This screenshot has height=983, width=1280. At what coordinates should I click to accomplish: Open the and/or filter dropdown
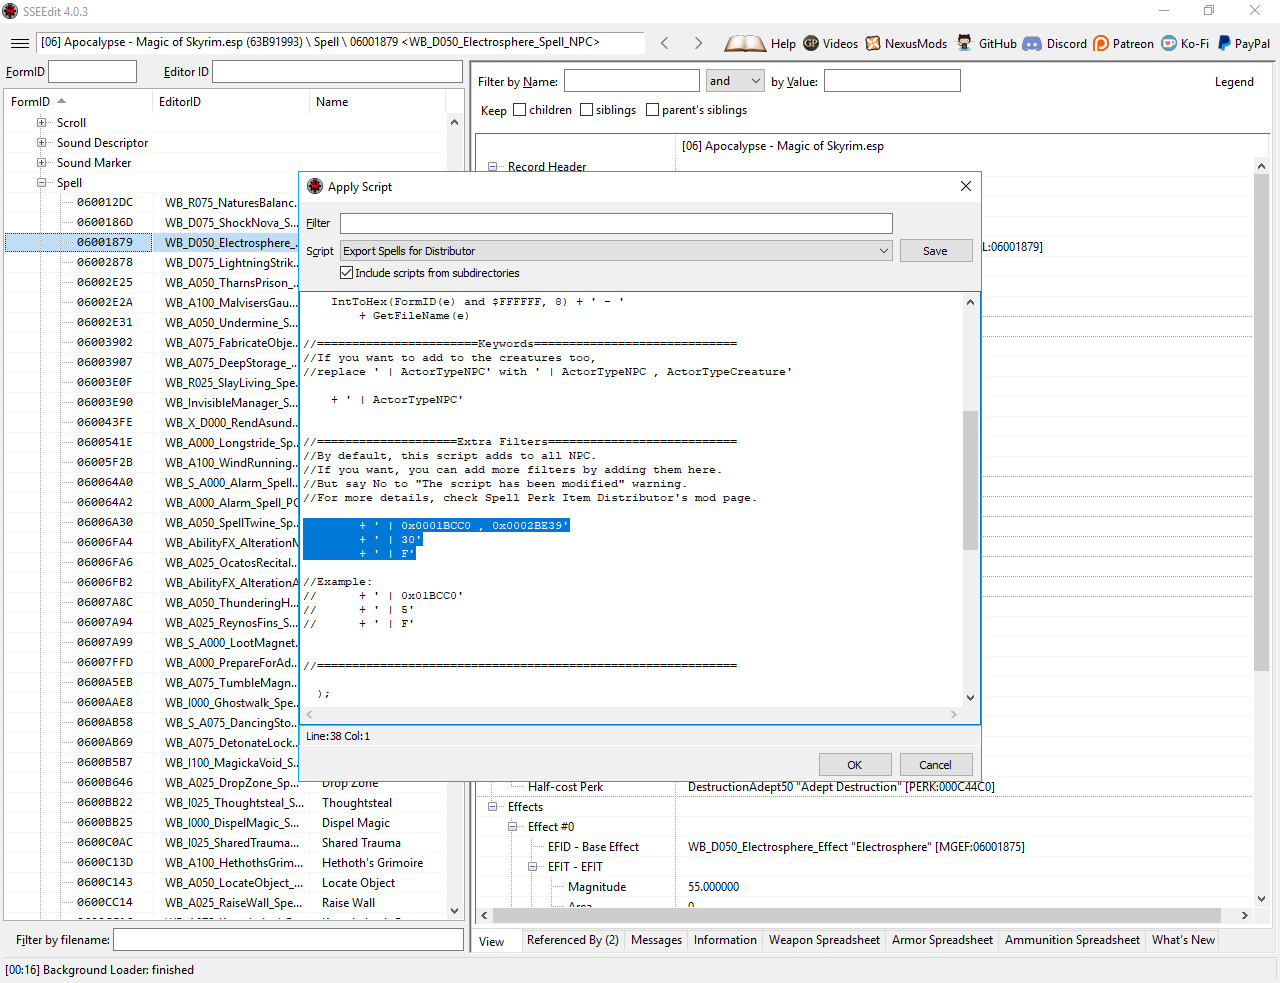(735, 81)
